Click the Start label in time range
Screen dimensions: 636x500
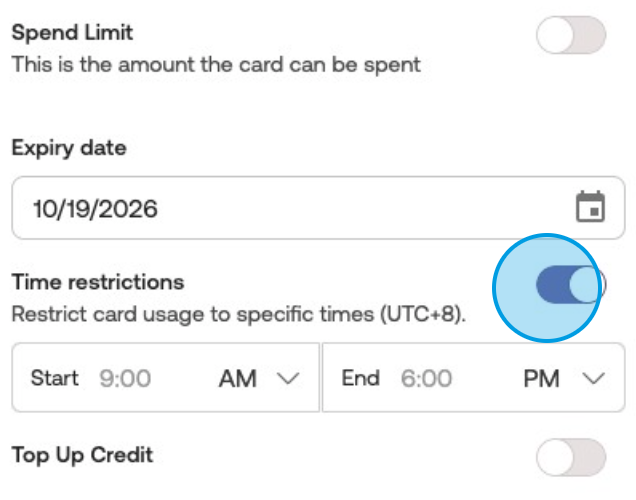[54, 378]
